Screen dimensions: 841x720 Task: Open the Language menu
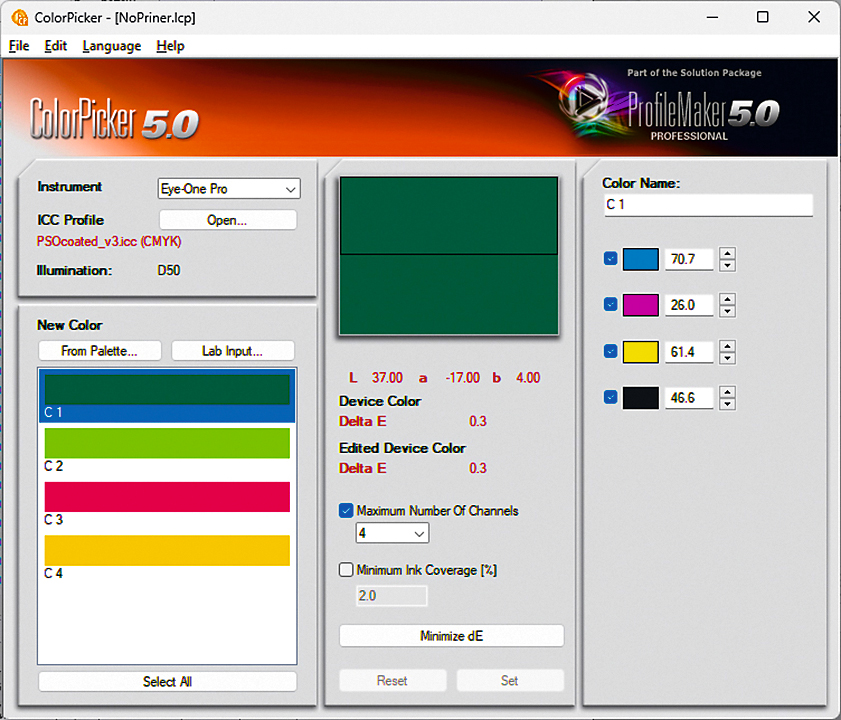pyautogui.click(x=112, y=46)
